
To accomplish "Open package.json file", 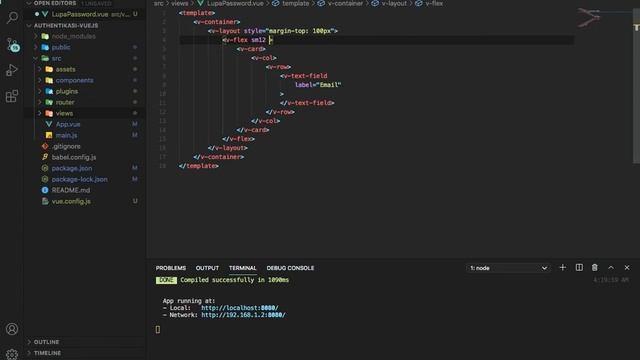I will (71, 168).
